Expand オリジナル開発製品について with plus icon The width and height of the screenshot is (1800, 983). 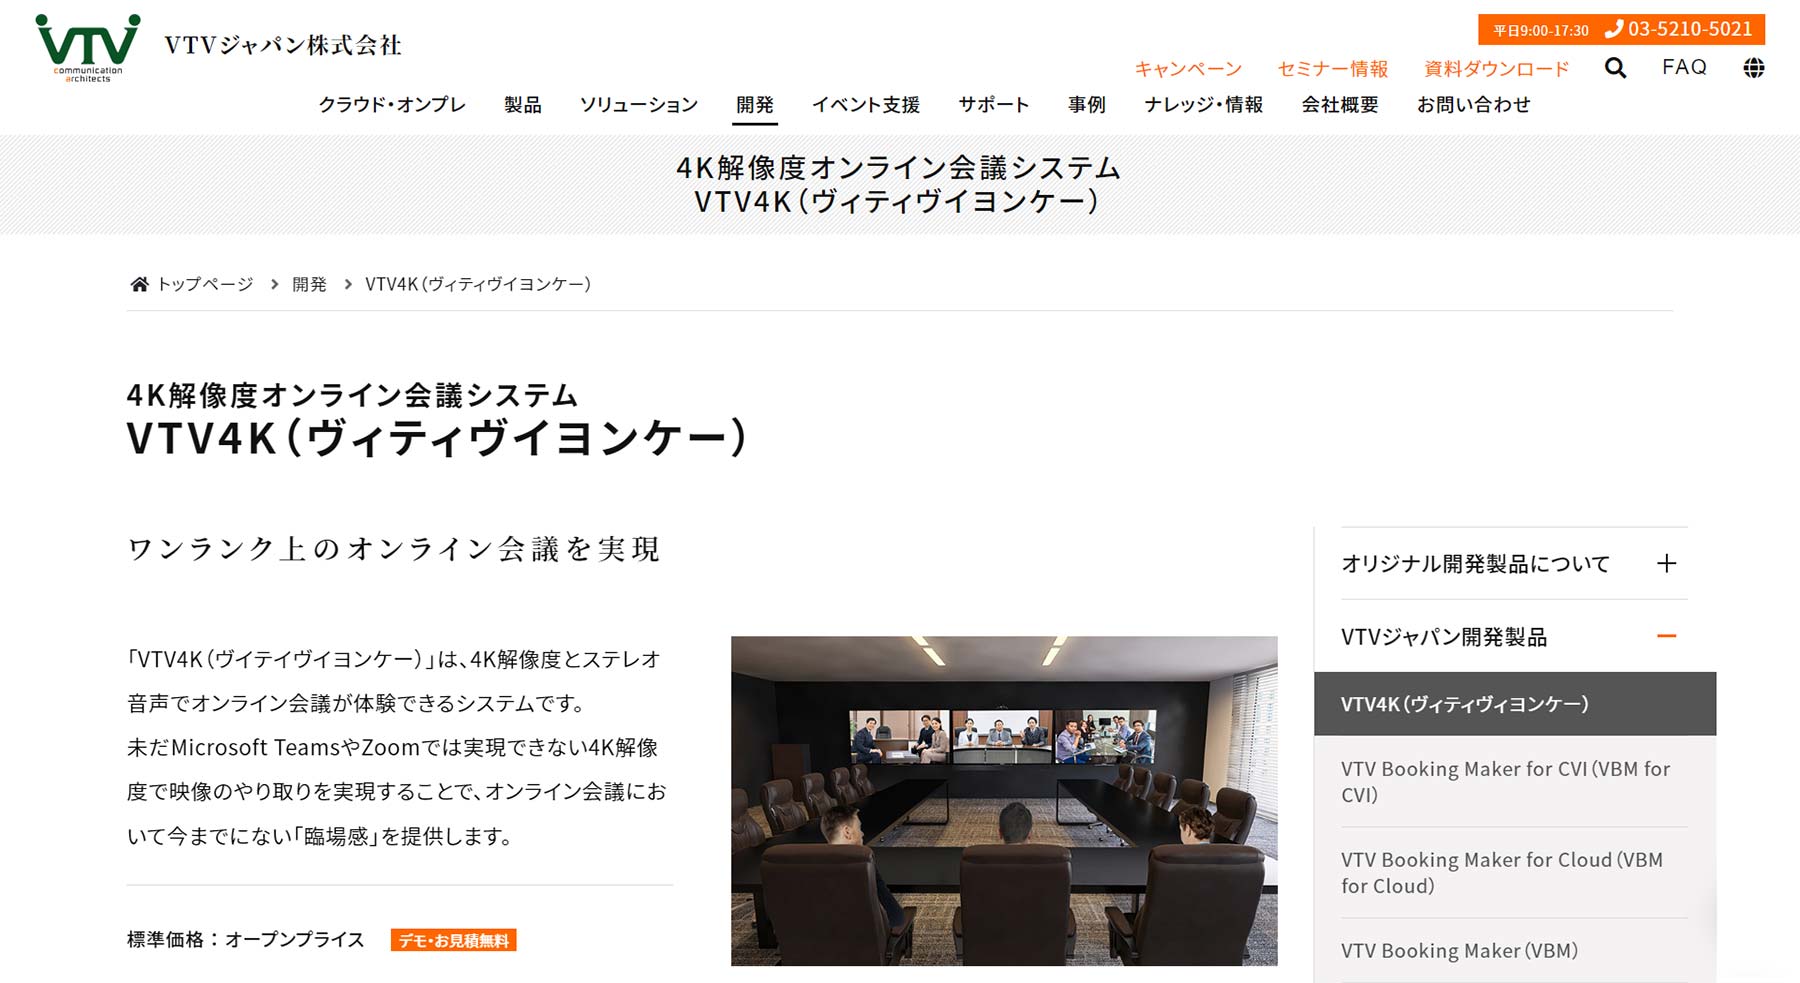1666,563
